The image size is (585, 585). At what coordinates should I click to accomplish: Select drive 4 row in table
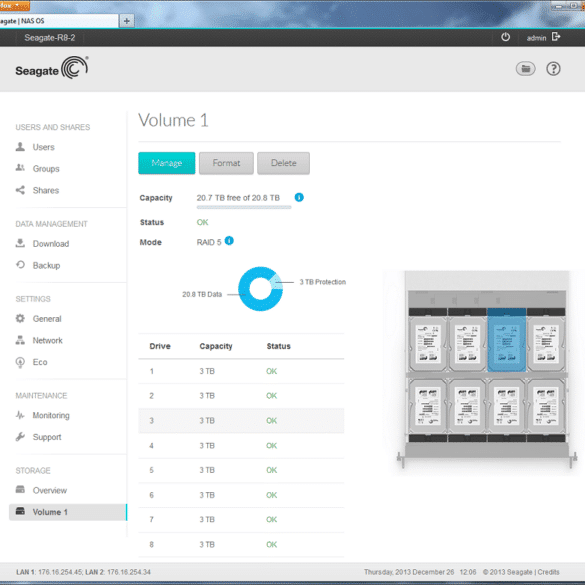coord(241,445)
